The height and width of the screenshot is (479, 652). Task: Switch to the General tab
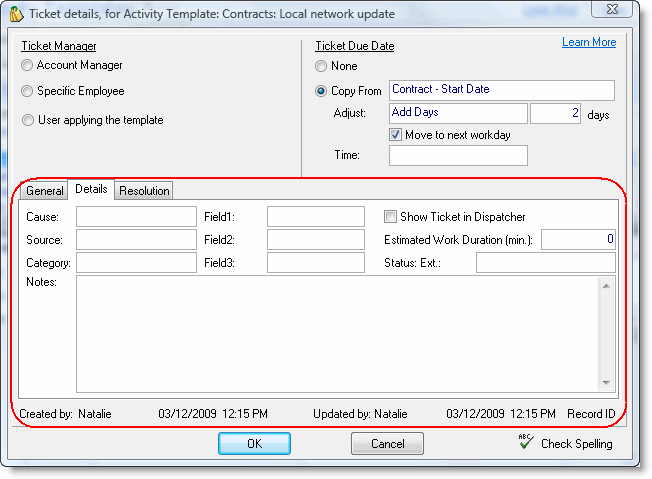pos(44,191)
